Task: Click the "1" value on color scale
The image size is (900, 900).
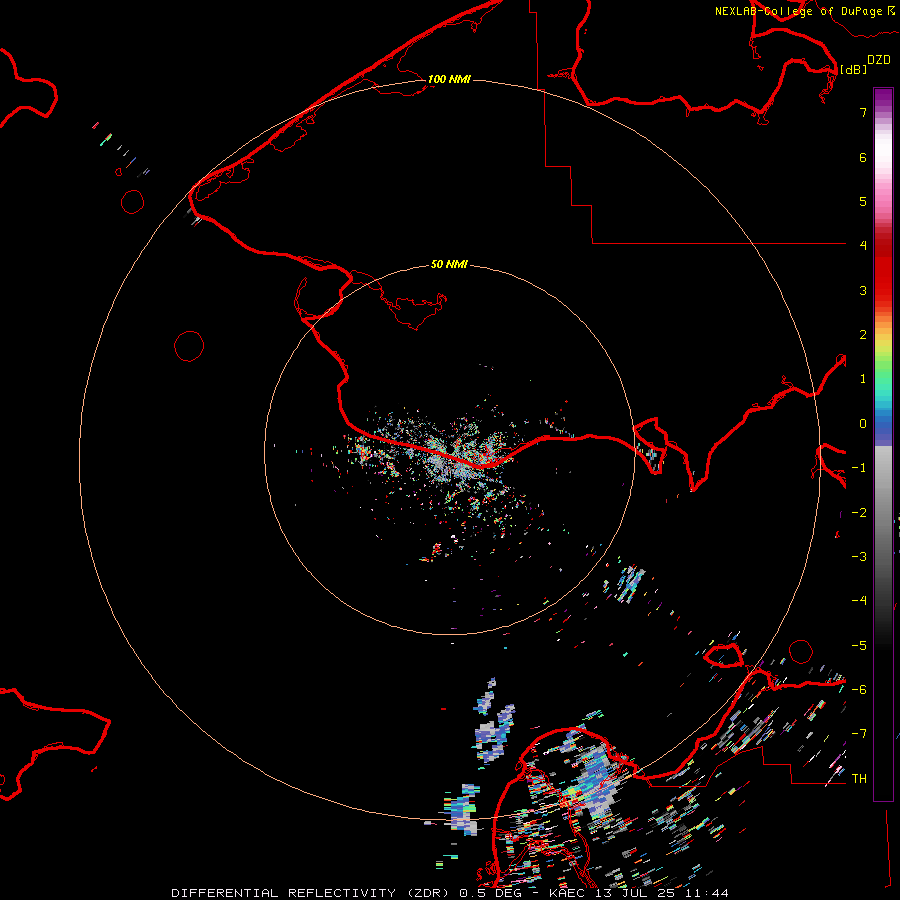Action: 863,379
